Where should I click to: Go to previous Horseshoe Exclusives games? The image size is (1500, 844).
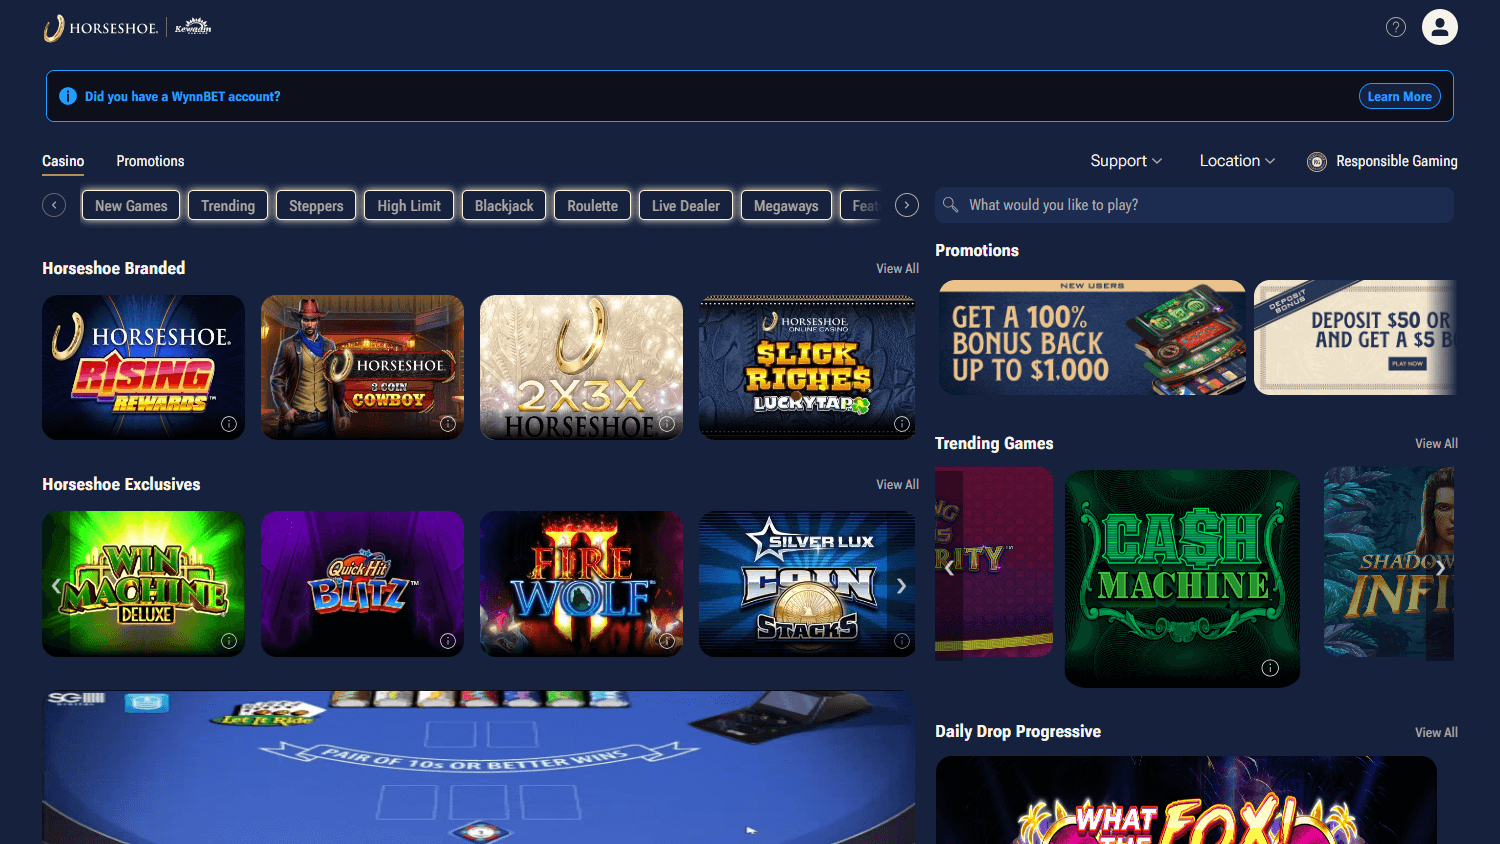tap(56, 585)
